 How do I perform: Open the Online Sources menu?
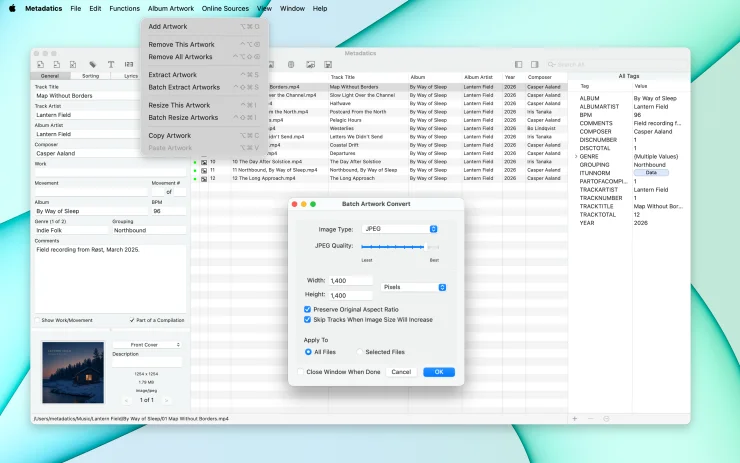[x=225, y=8]
